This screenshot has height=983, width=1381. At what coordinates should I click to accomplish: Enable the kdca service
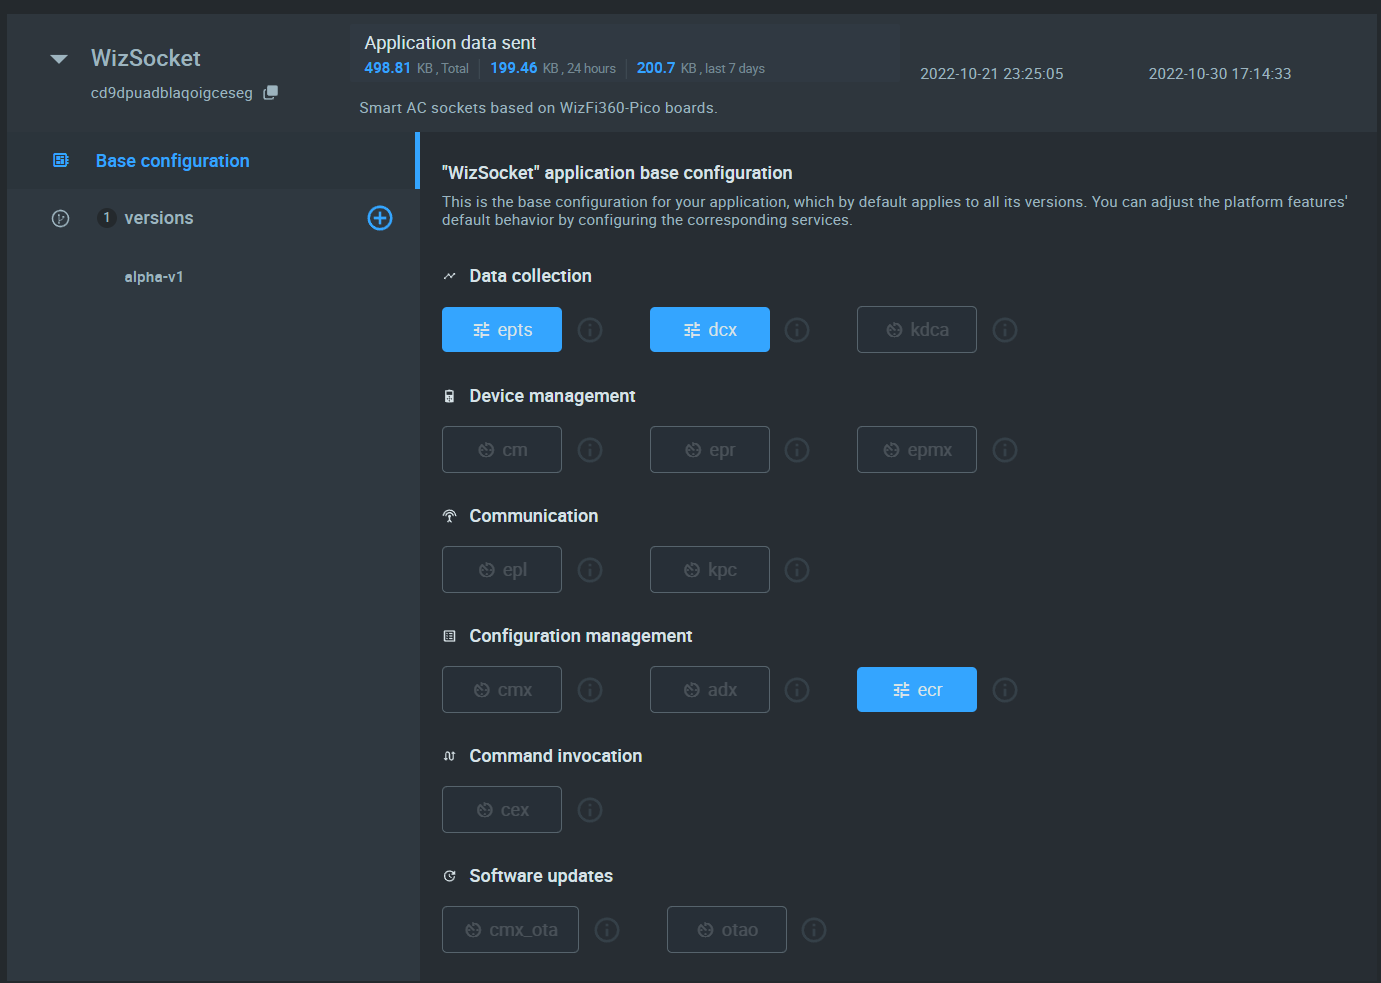click(x=917, y=330)
